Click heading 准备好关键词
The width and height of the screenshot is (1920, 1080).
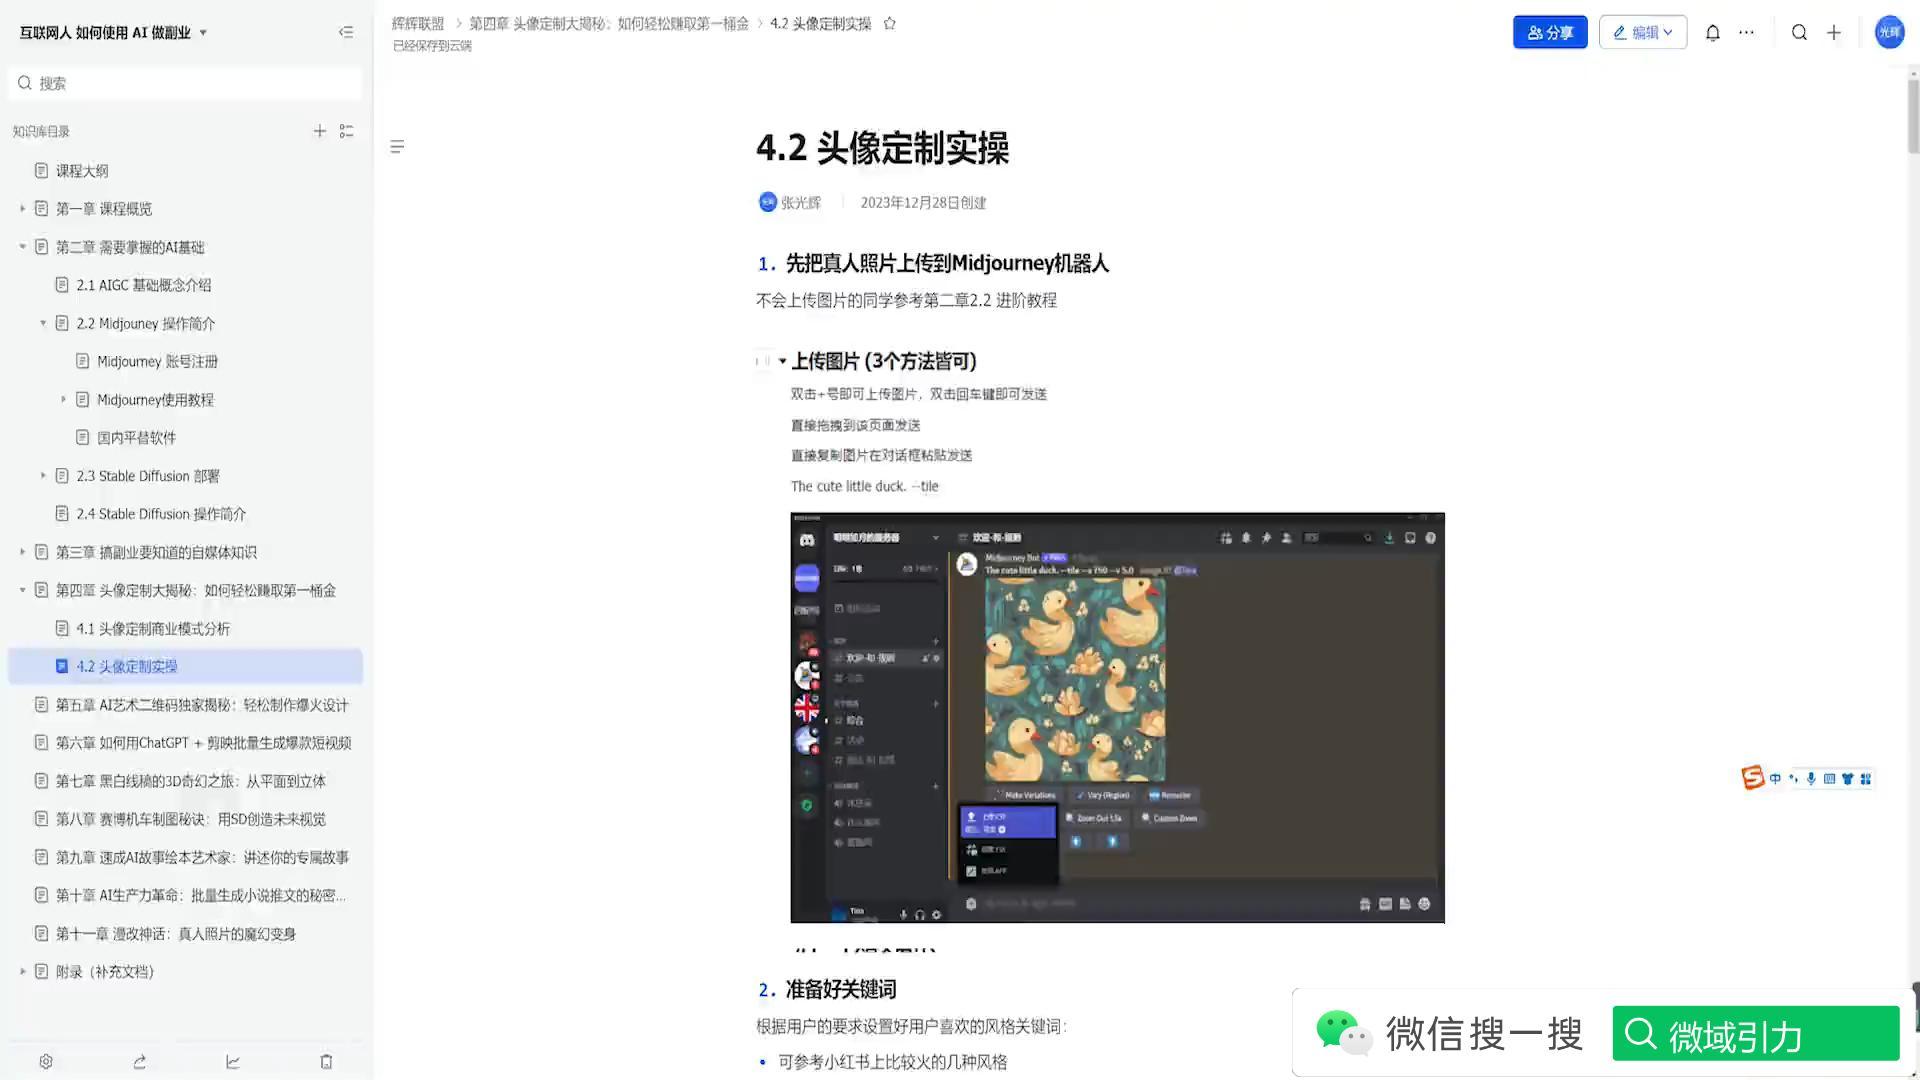[841, 989]
